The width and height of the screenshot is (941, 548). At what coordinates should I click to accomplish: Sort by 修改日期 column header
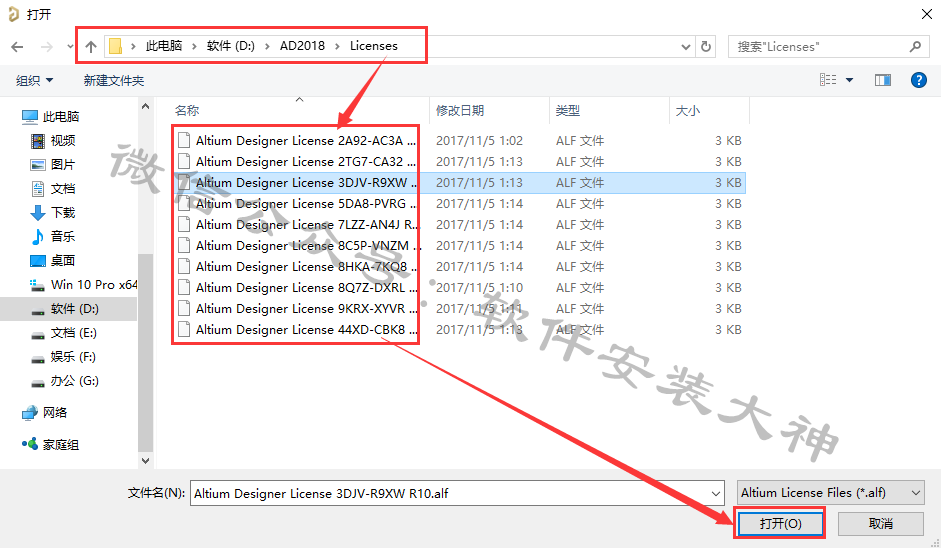460,110
